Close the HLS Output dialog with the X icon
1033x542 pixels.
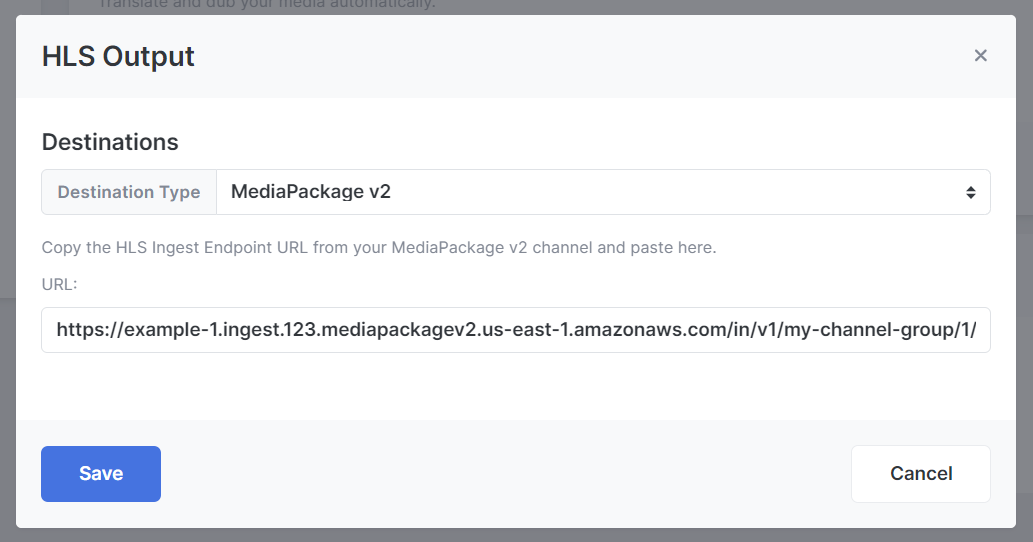click(x=980, y=56)
